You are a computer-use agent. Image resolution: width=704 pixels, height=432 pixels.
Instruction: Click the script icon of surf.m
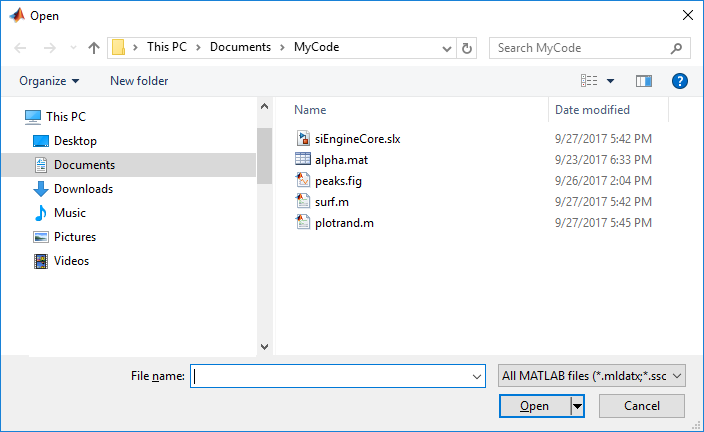pyautogui.click(x=303, y=201)
